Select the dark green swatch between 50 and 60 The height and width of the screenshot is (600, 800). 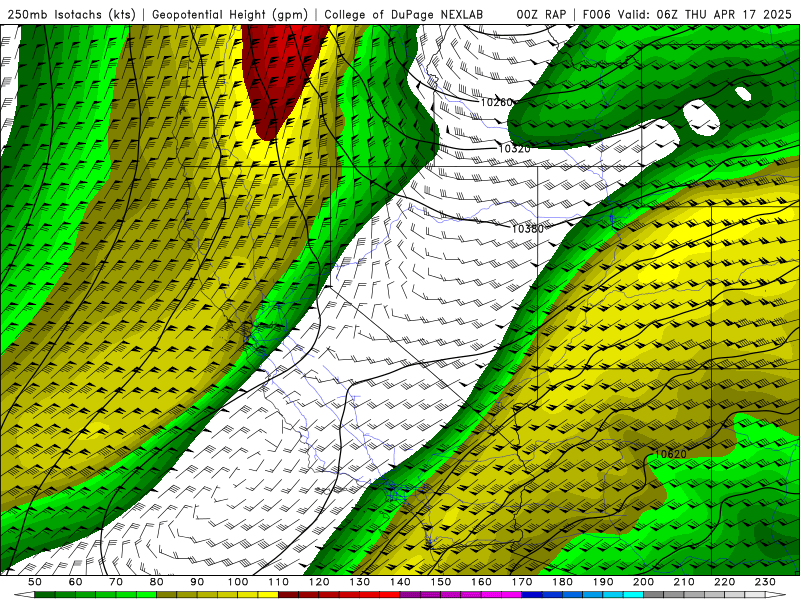(x=45, y=595)
